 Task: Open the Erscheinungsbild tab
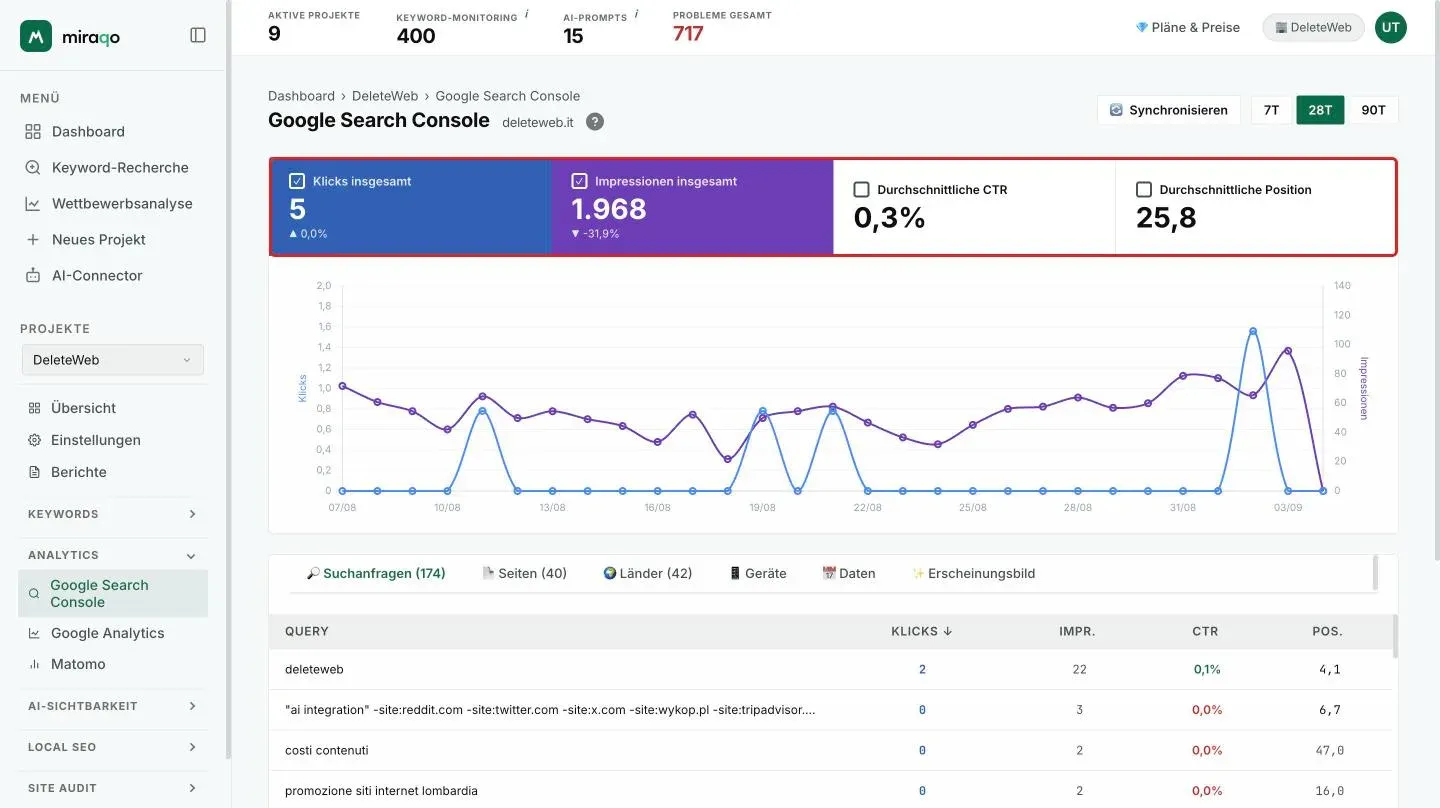coord(973,574)
